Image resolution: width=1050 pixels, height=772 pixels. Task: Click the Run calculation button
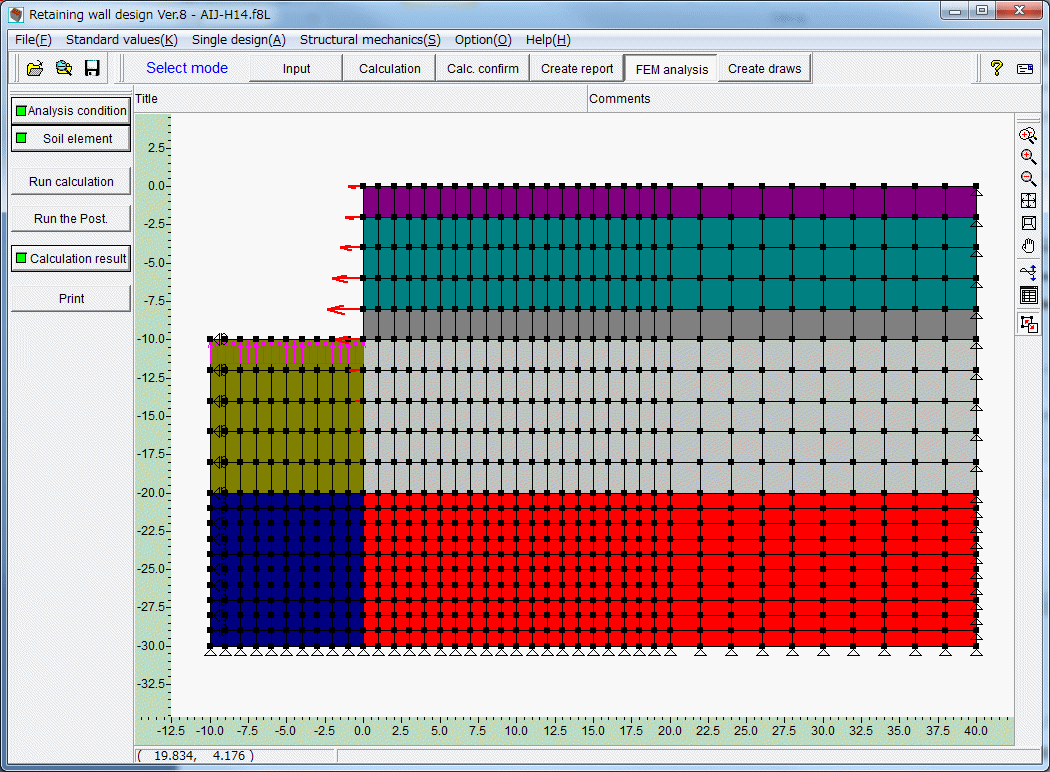coord(71,181)
